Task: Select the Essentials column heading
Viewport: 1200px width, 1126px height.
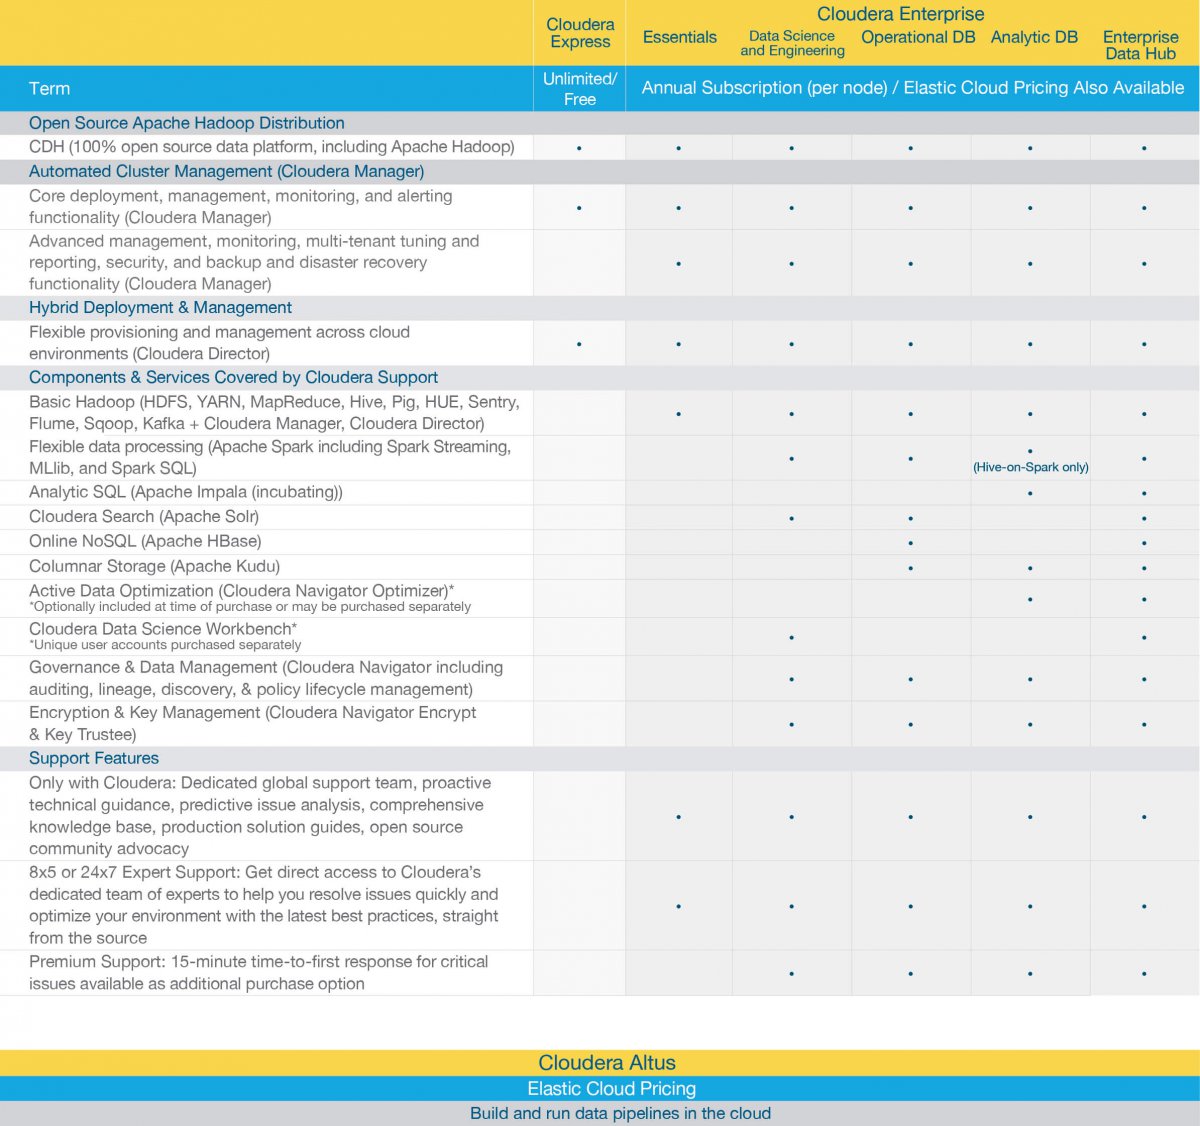Action: pos(680,37)
